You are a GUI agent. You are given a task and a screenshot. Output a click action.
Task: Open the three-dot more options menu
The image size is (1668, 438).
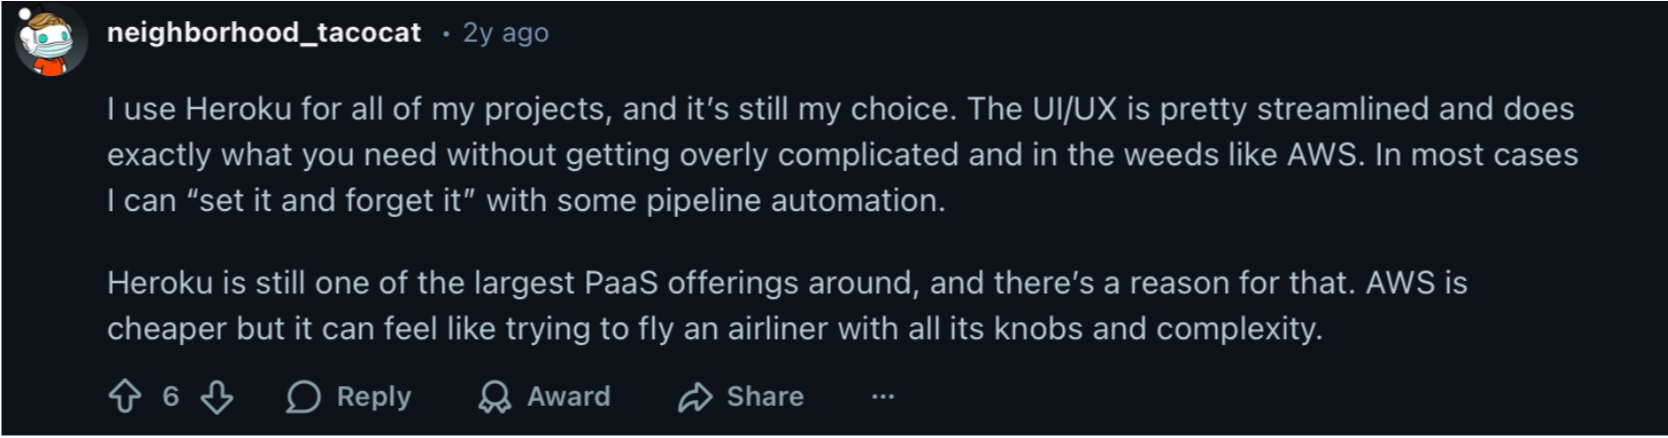click(882, 397)
